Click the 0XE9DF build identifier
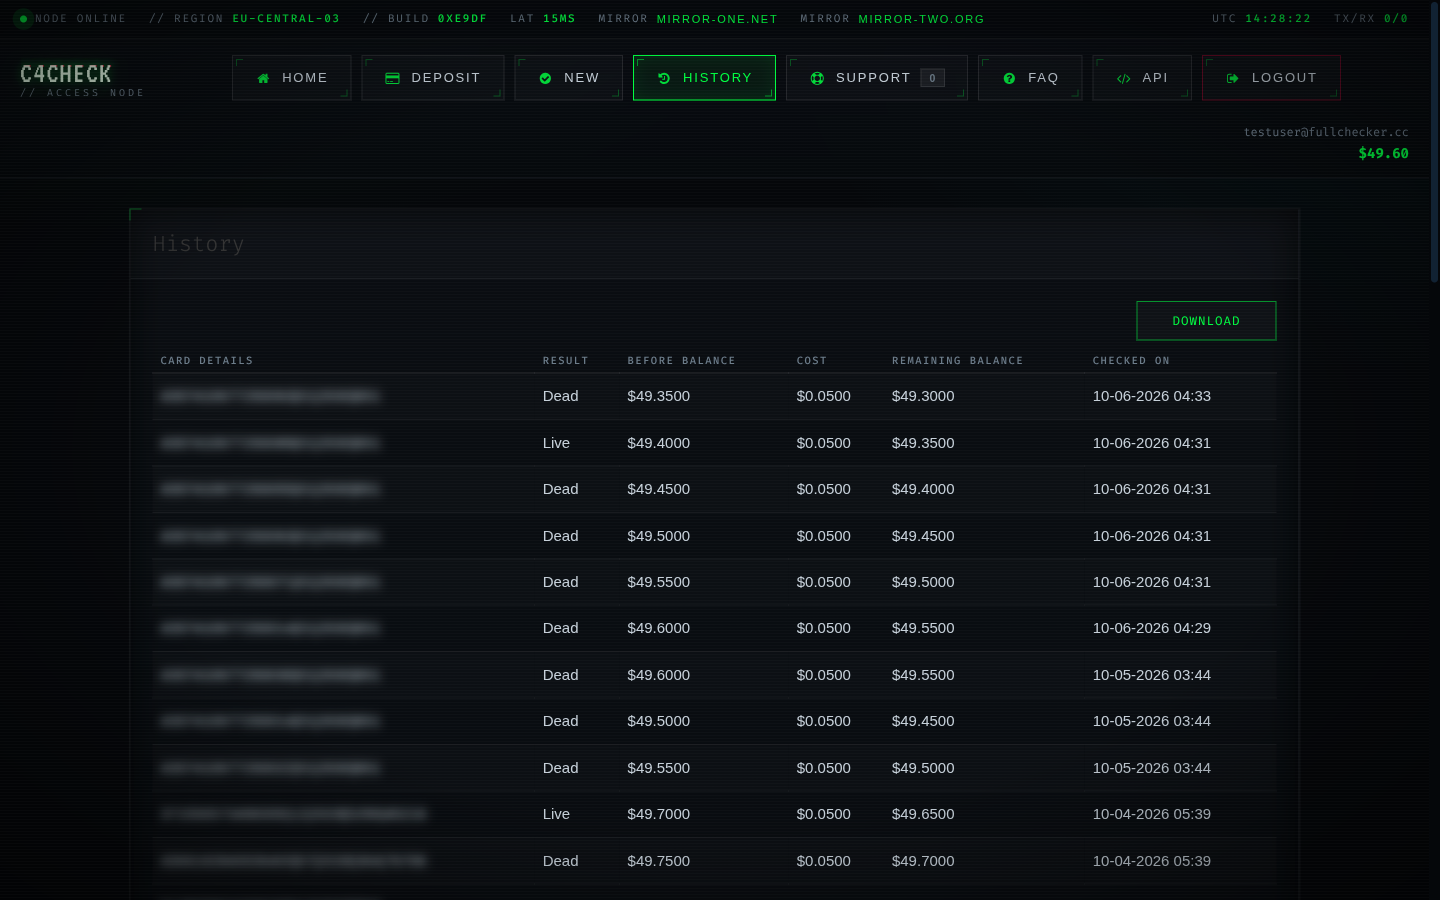1440x900 pixels. [462, 19]
